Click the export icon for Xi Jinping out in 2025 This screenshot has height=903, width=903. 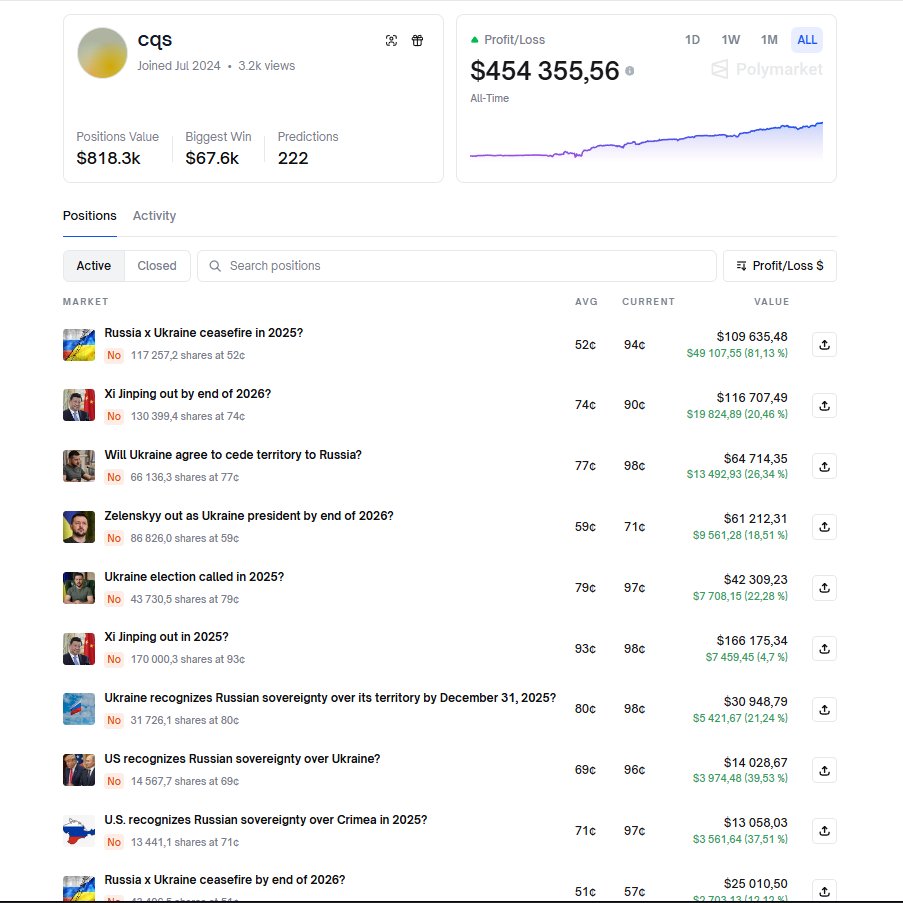[x=823, y=648]
